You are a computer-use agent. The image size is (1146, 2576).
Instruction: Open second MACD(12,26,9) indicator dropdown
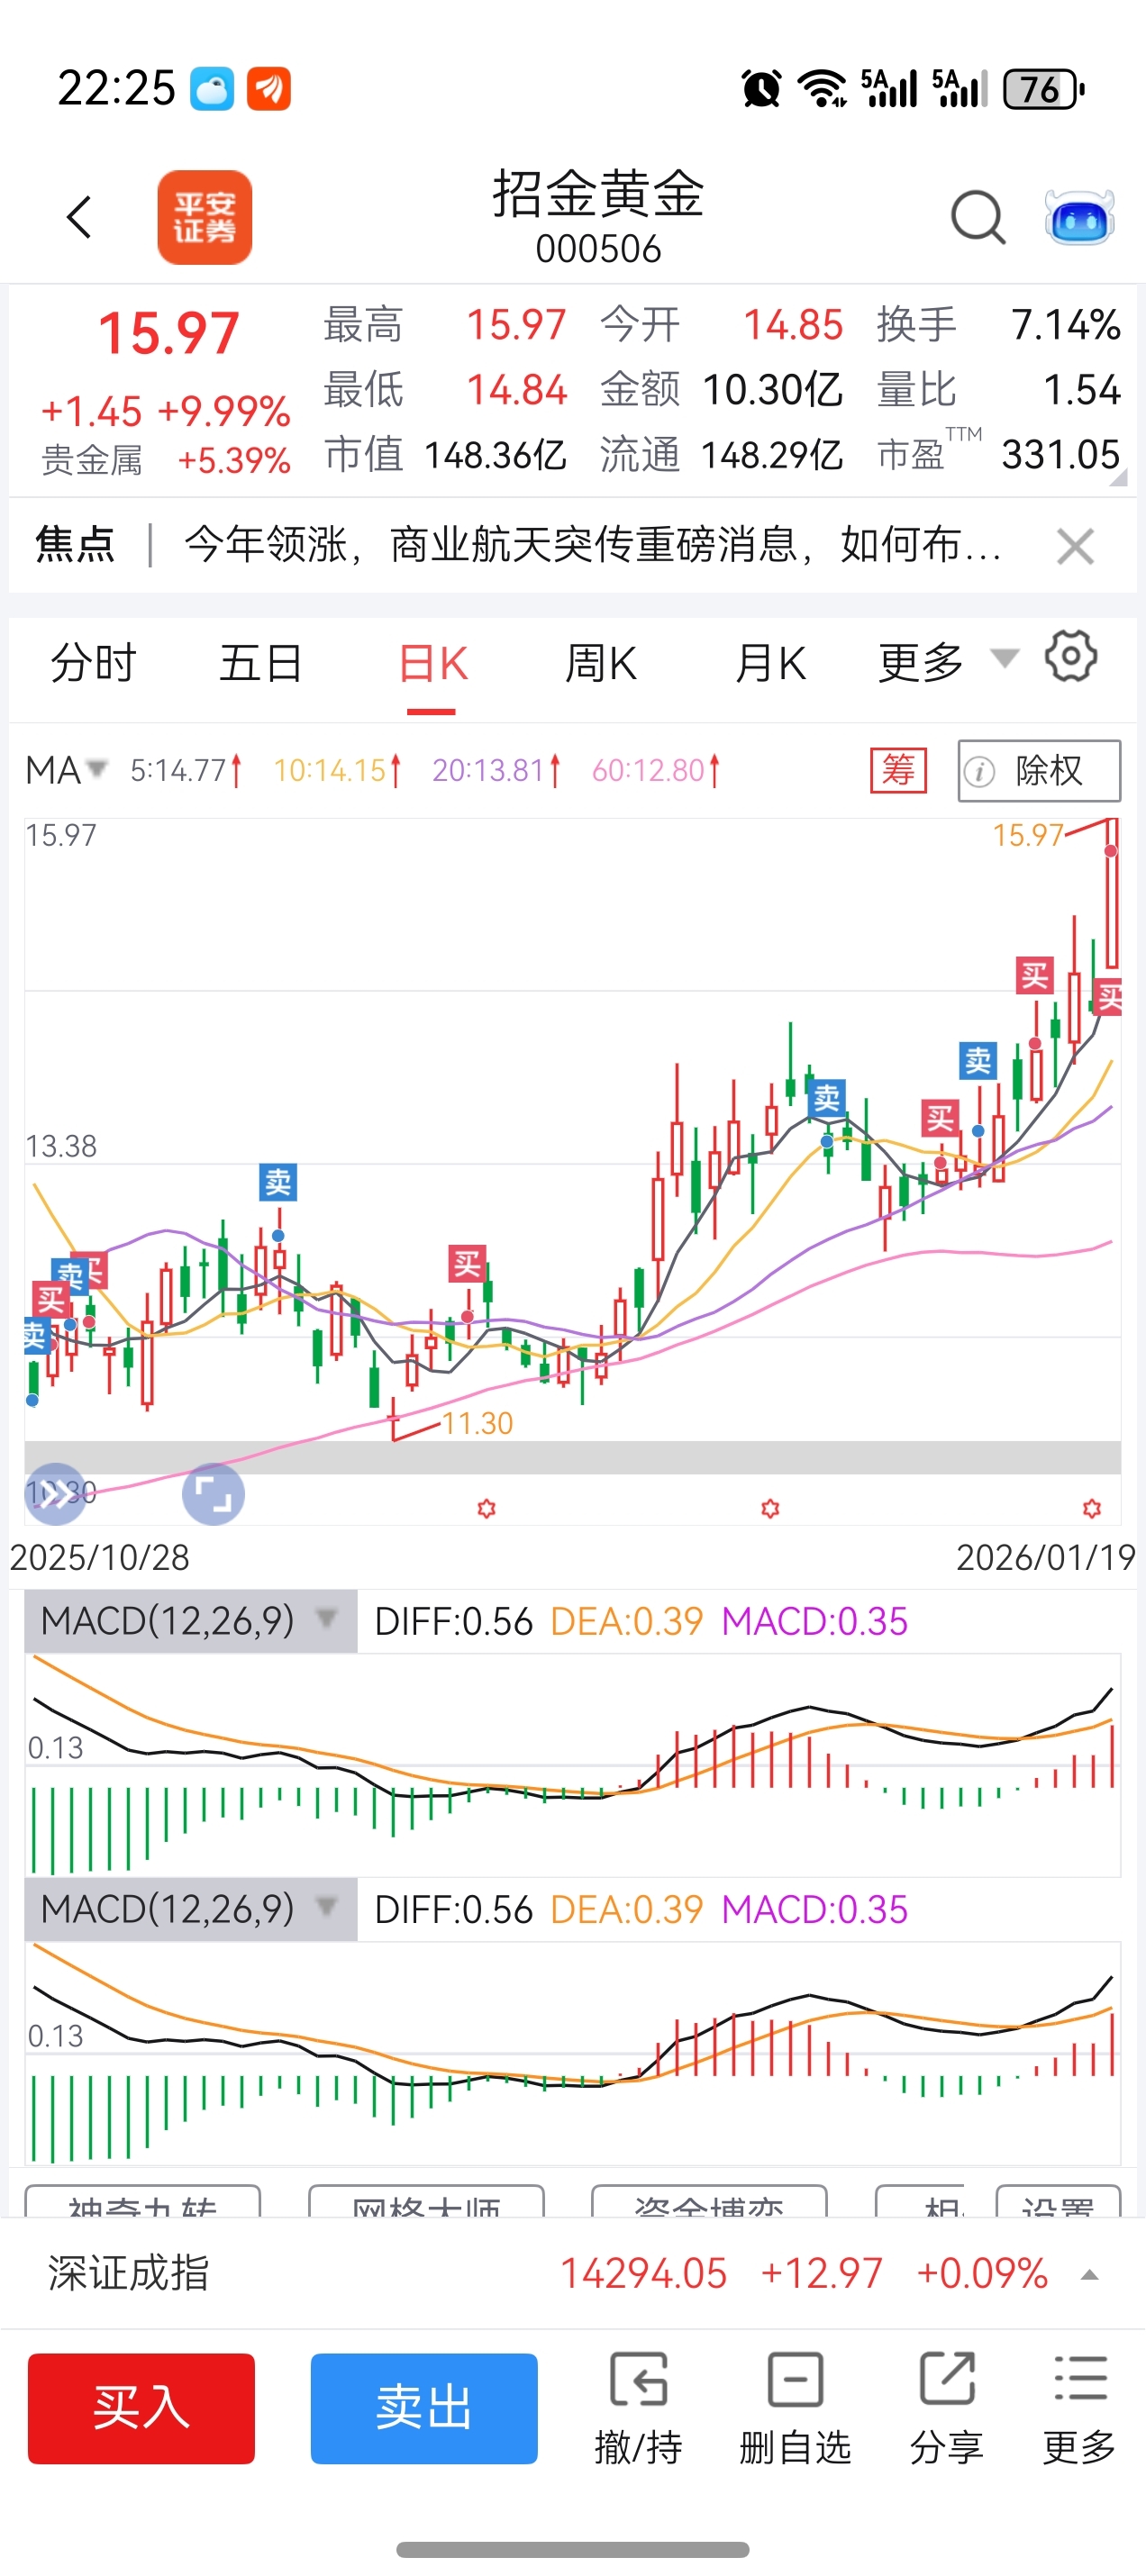[x=190, y=1908]
